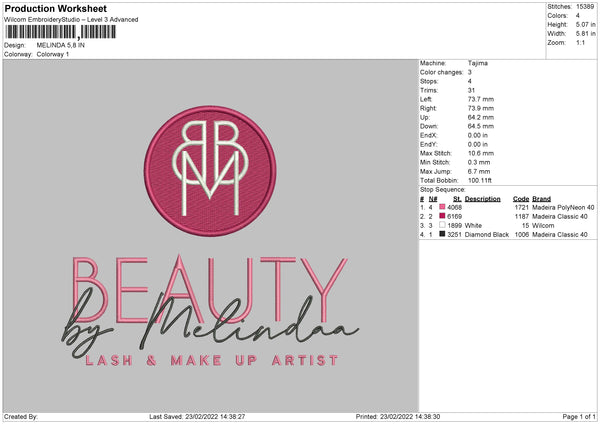
Task: Click the Colors value 4
Action: 578,16
